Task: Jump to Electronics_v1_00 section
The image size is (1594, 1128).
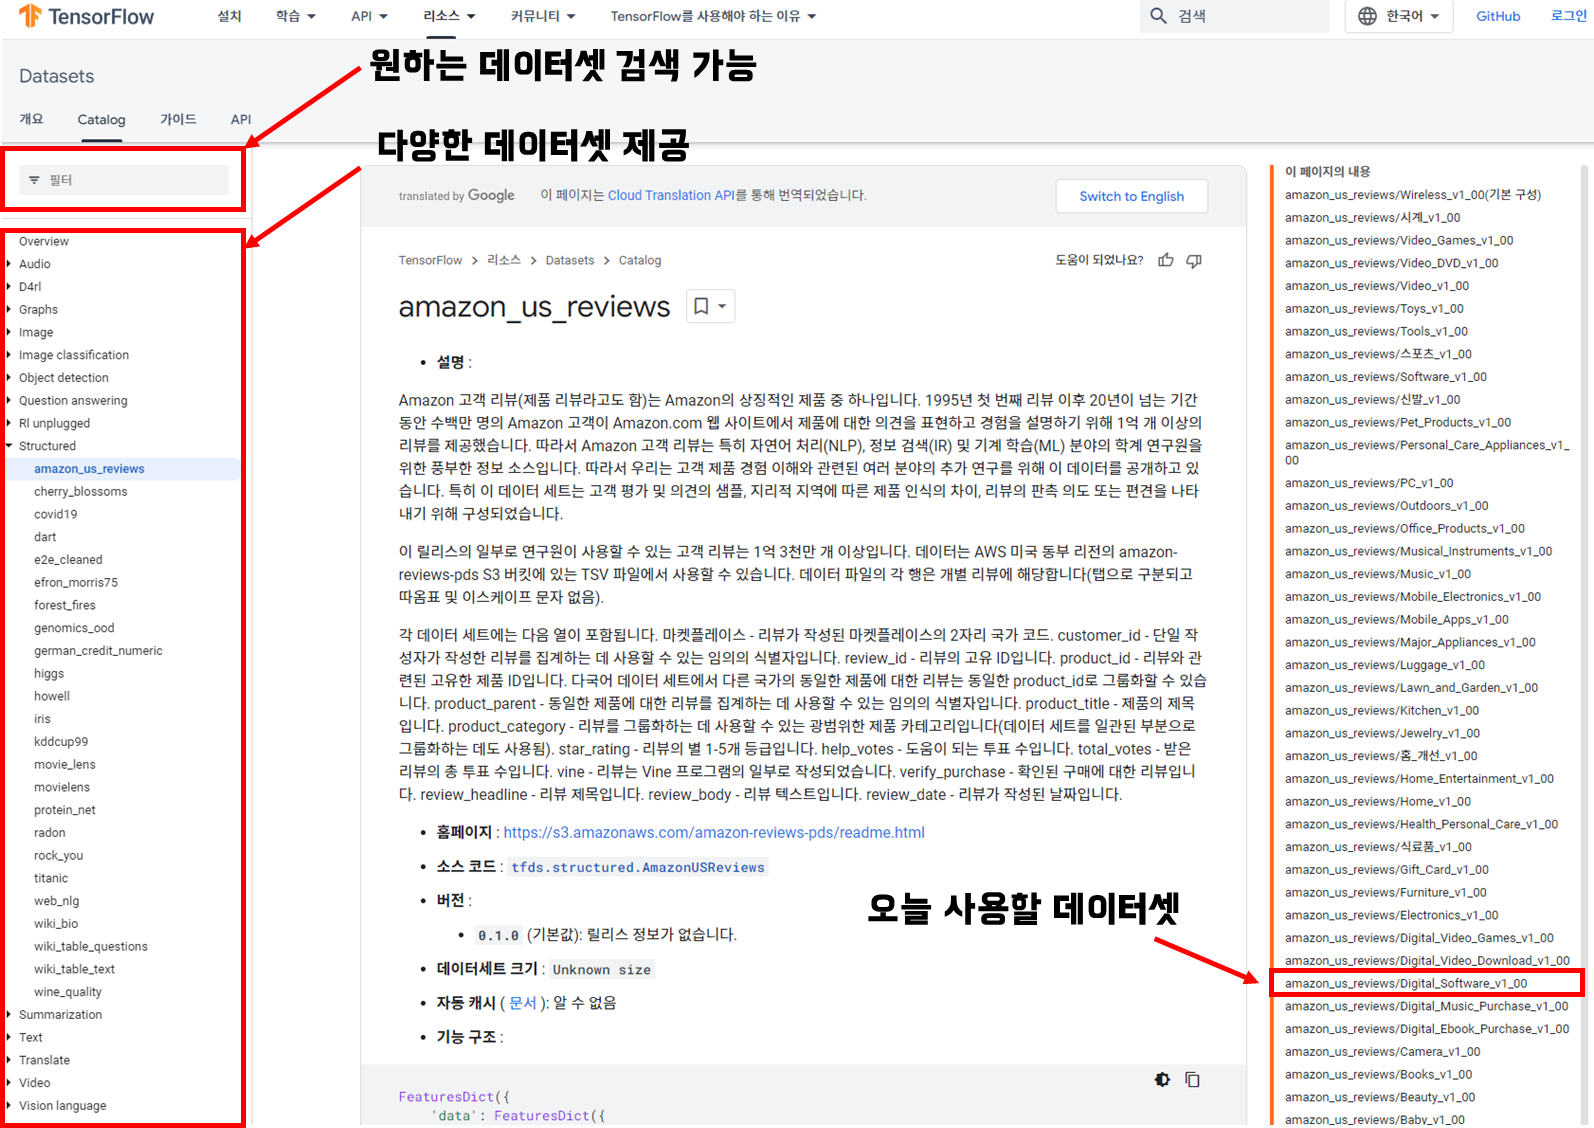Action: point(1391,915)
